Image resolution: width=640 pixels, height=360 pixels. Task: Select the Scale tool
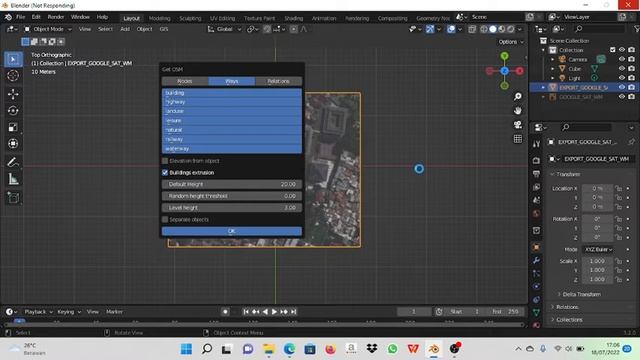13,127
